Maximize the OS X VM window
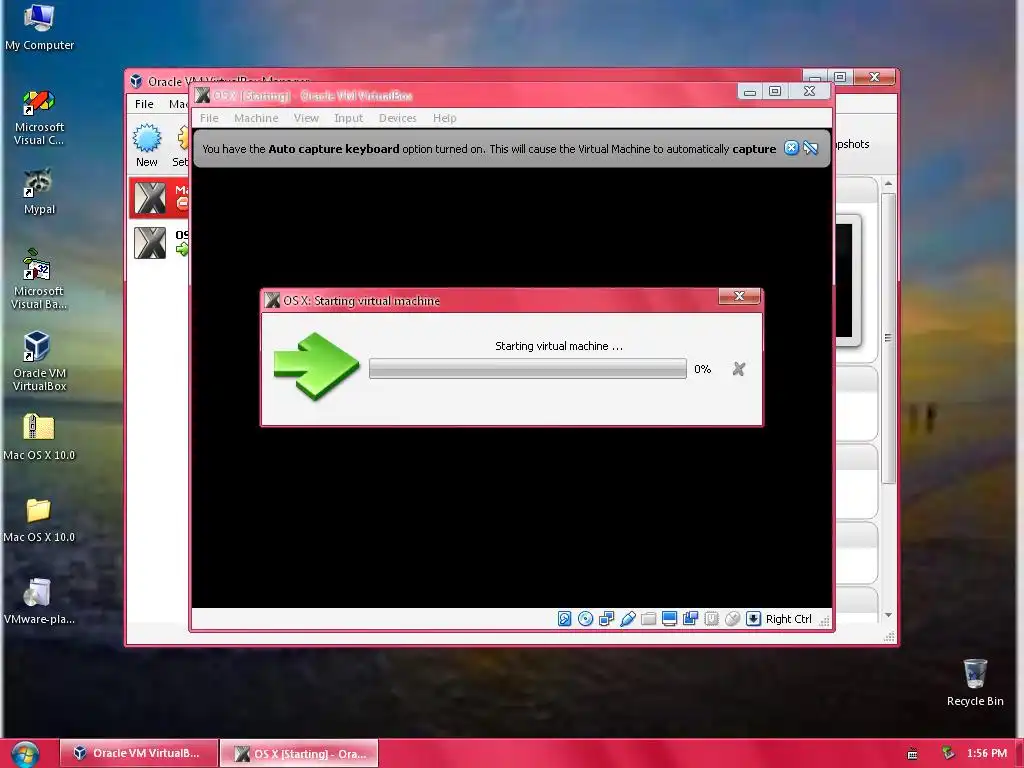Viewport: 1024px width, 768px height. (775, 91)
